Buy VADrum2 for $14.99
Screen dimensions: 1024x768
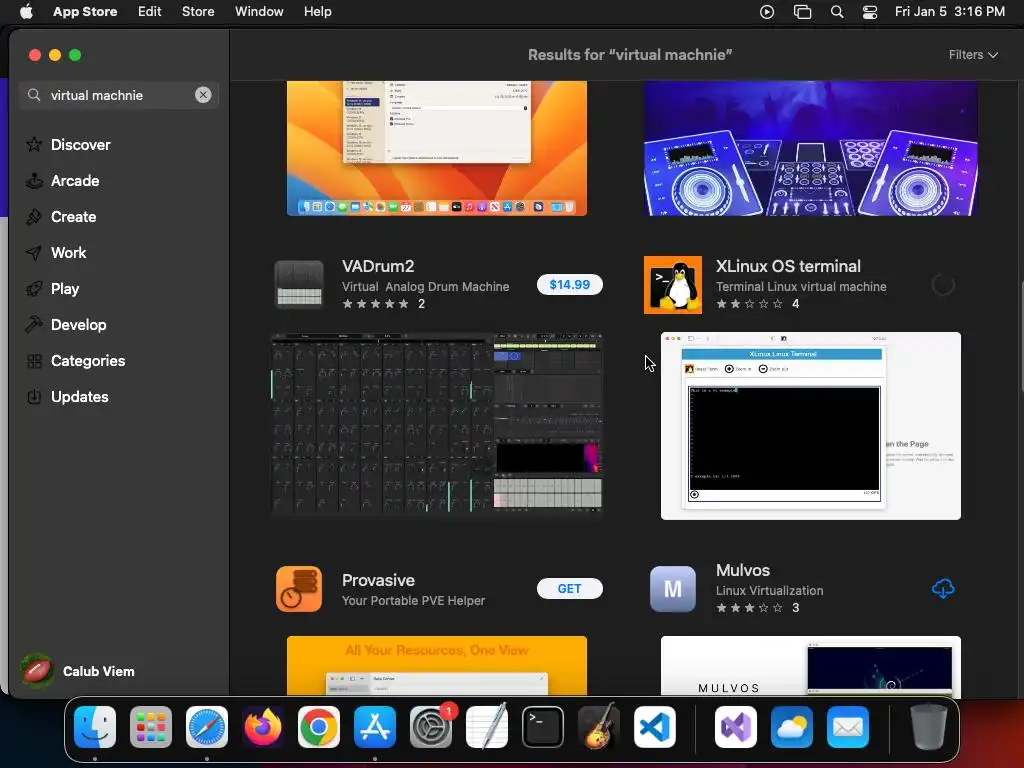tap(569, 285)
